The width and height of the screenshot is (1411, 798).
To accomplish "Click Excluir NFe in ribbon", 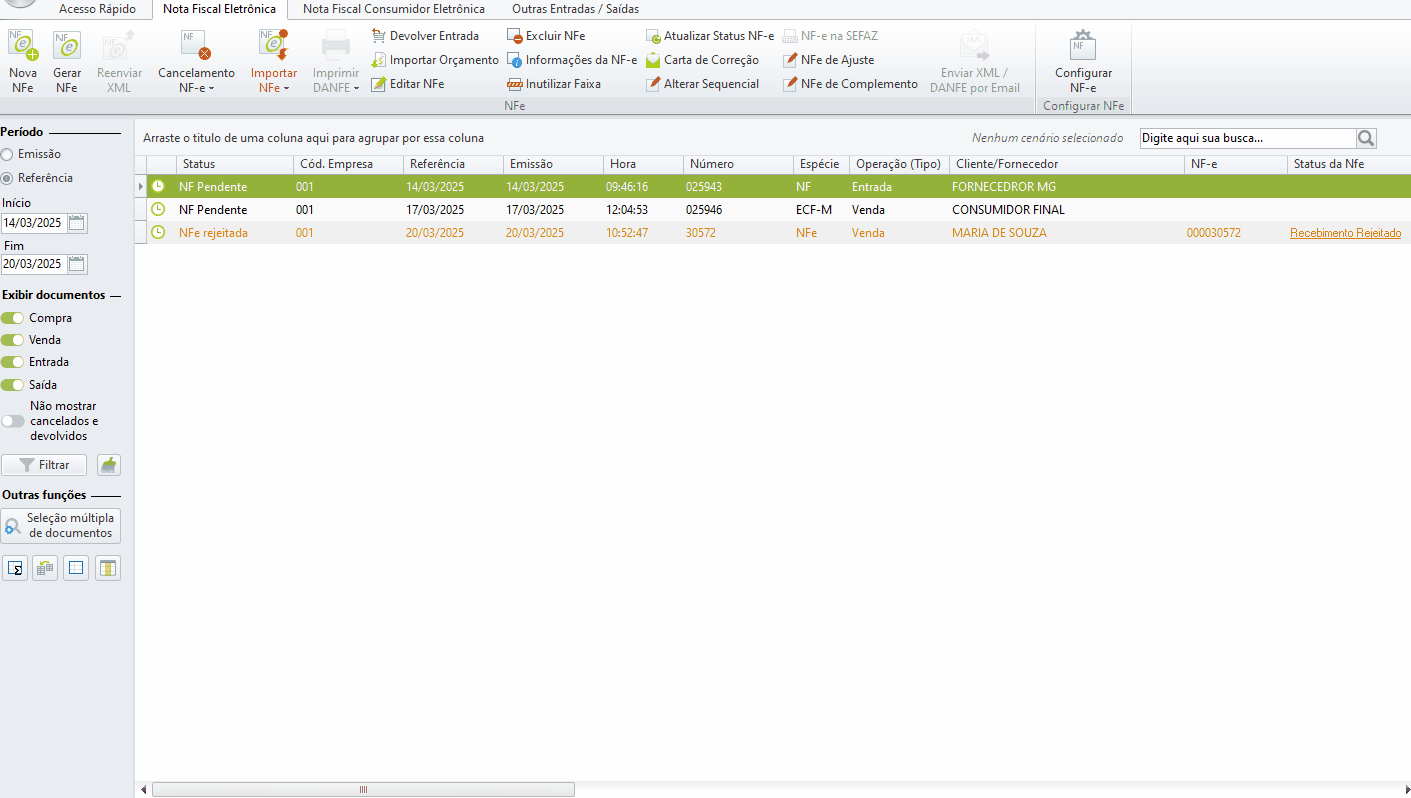I will click(546, 36).
